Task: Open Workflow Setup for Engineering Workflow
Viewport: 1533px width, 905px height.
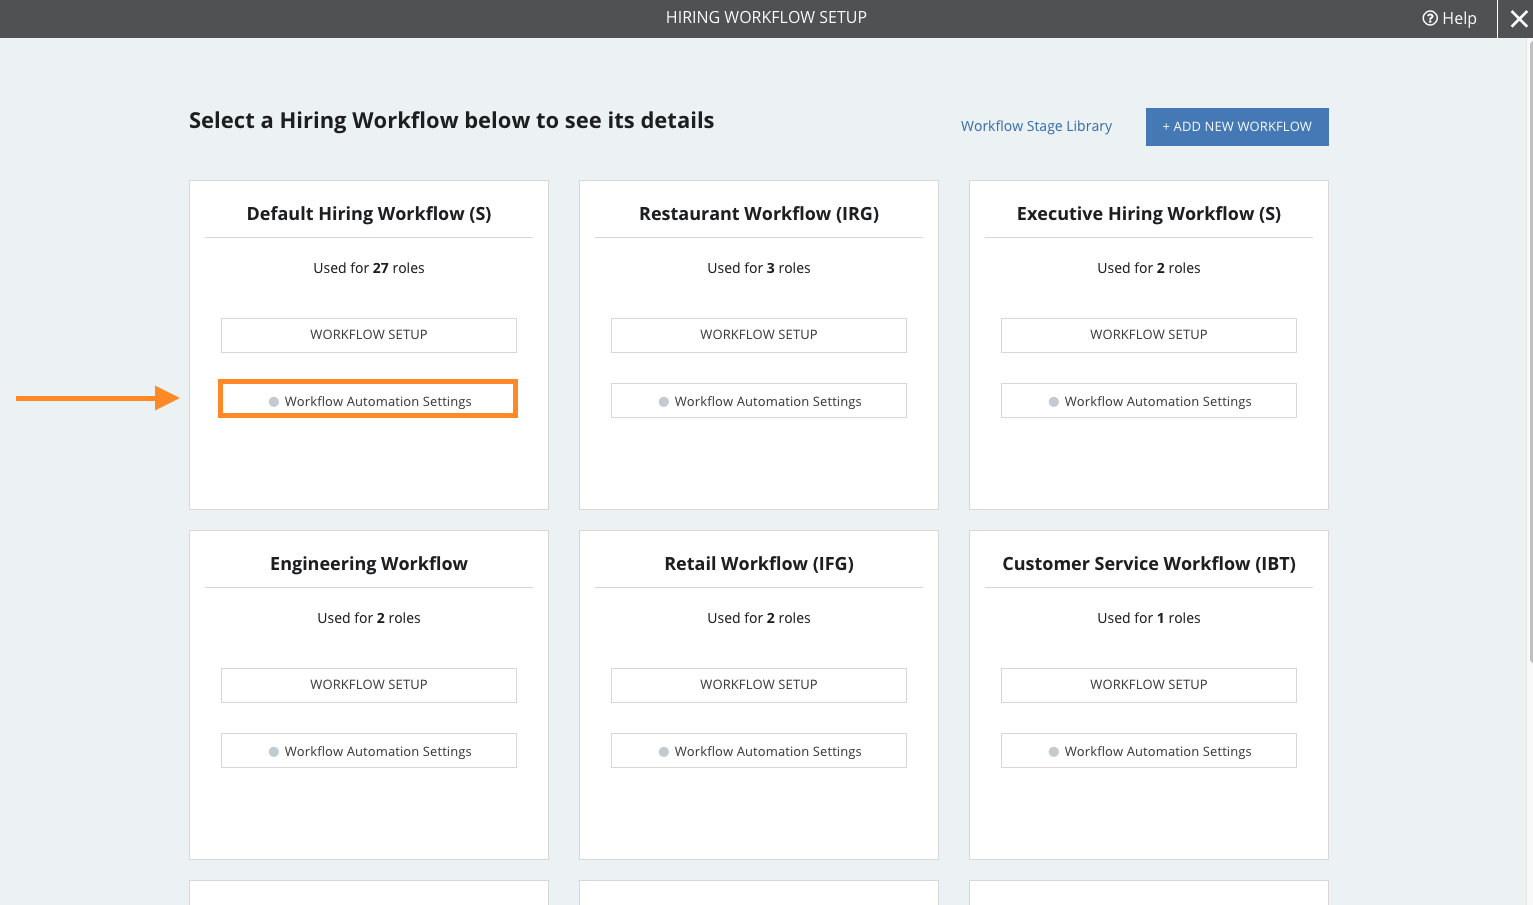Action: click(369, 685)
